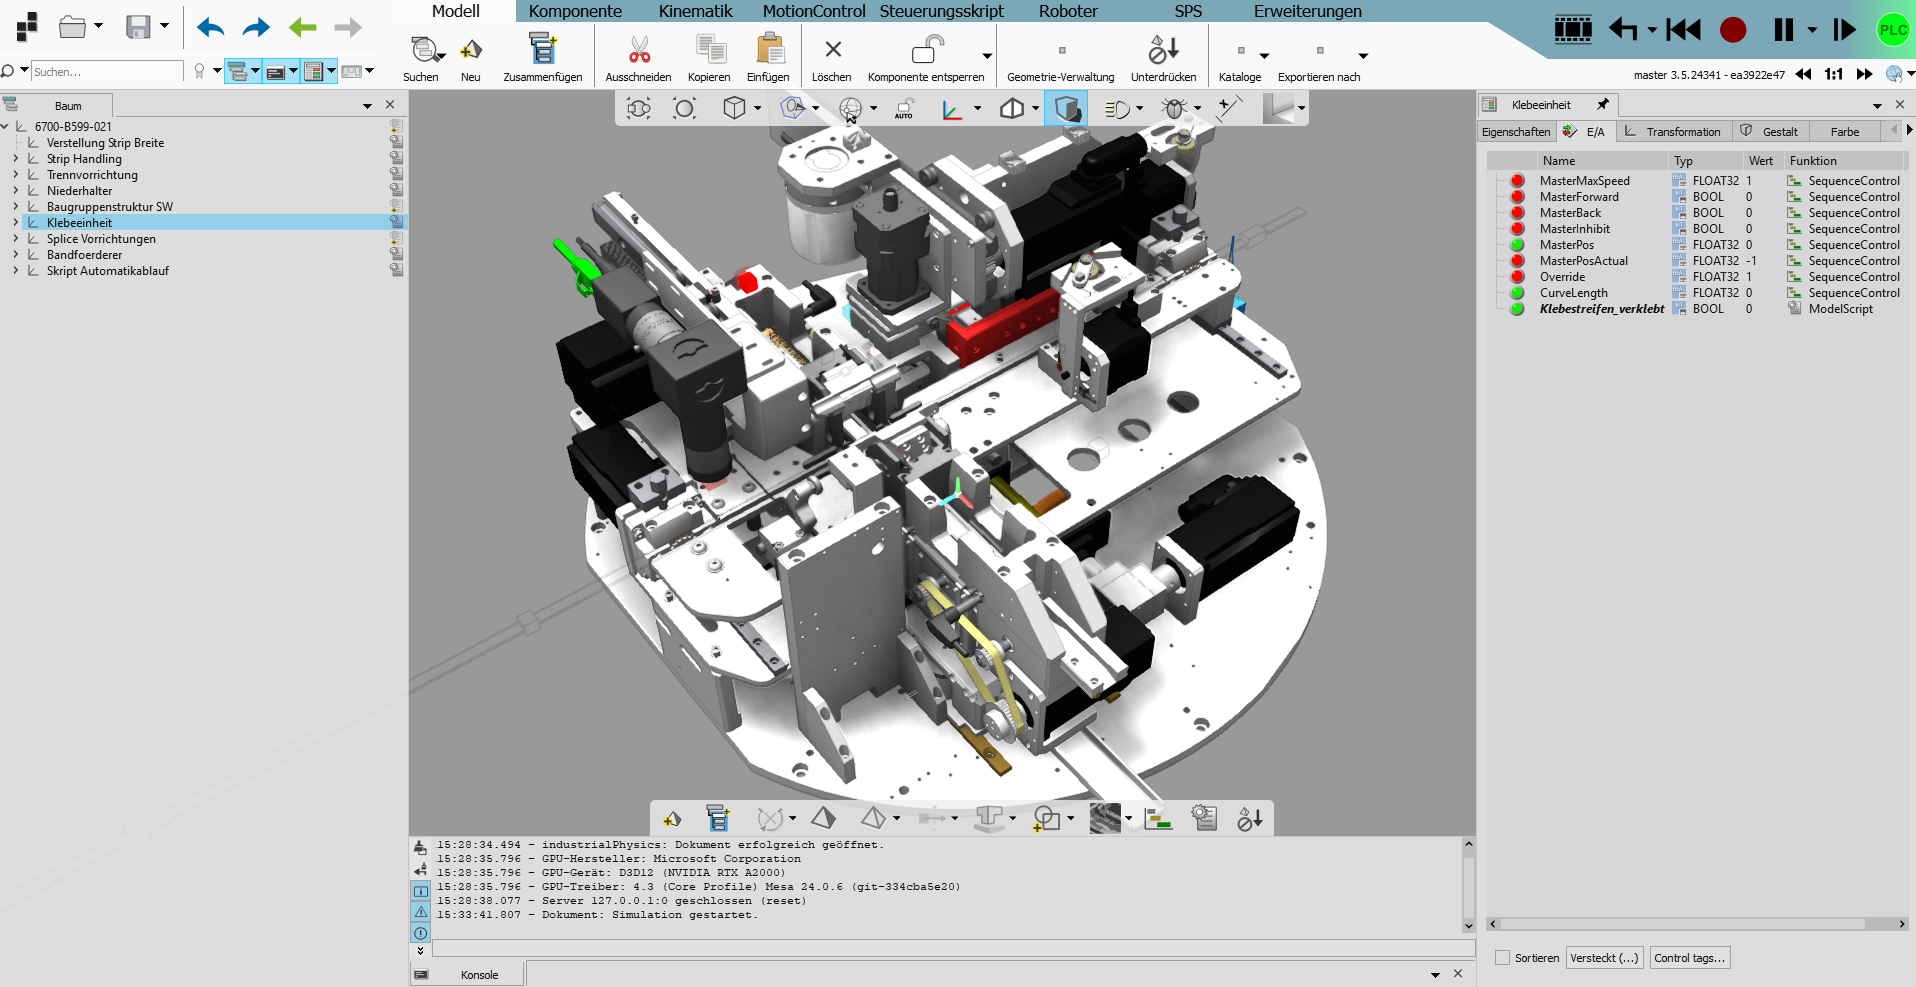Start recording with the red record button
1916x987 pixels.
(1732, 30)
